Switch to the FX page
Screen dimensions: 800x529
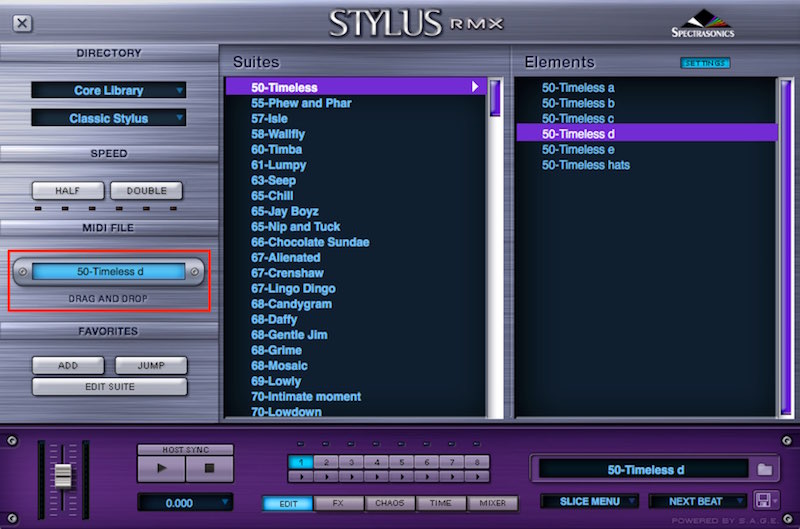pyautogui.click(x=338, y=503)
